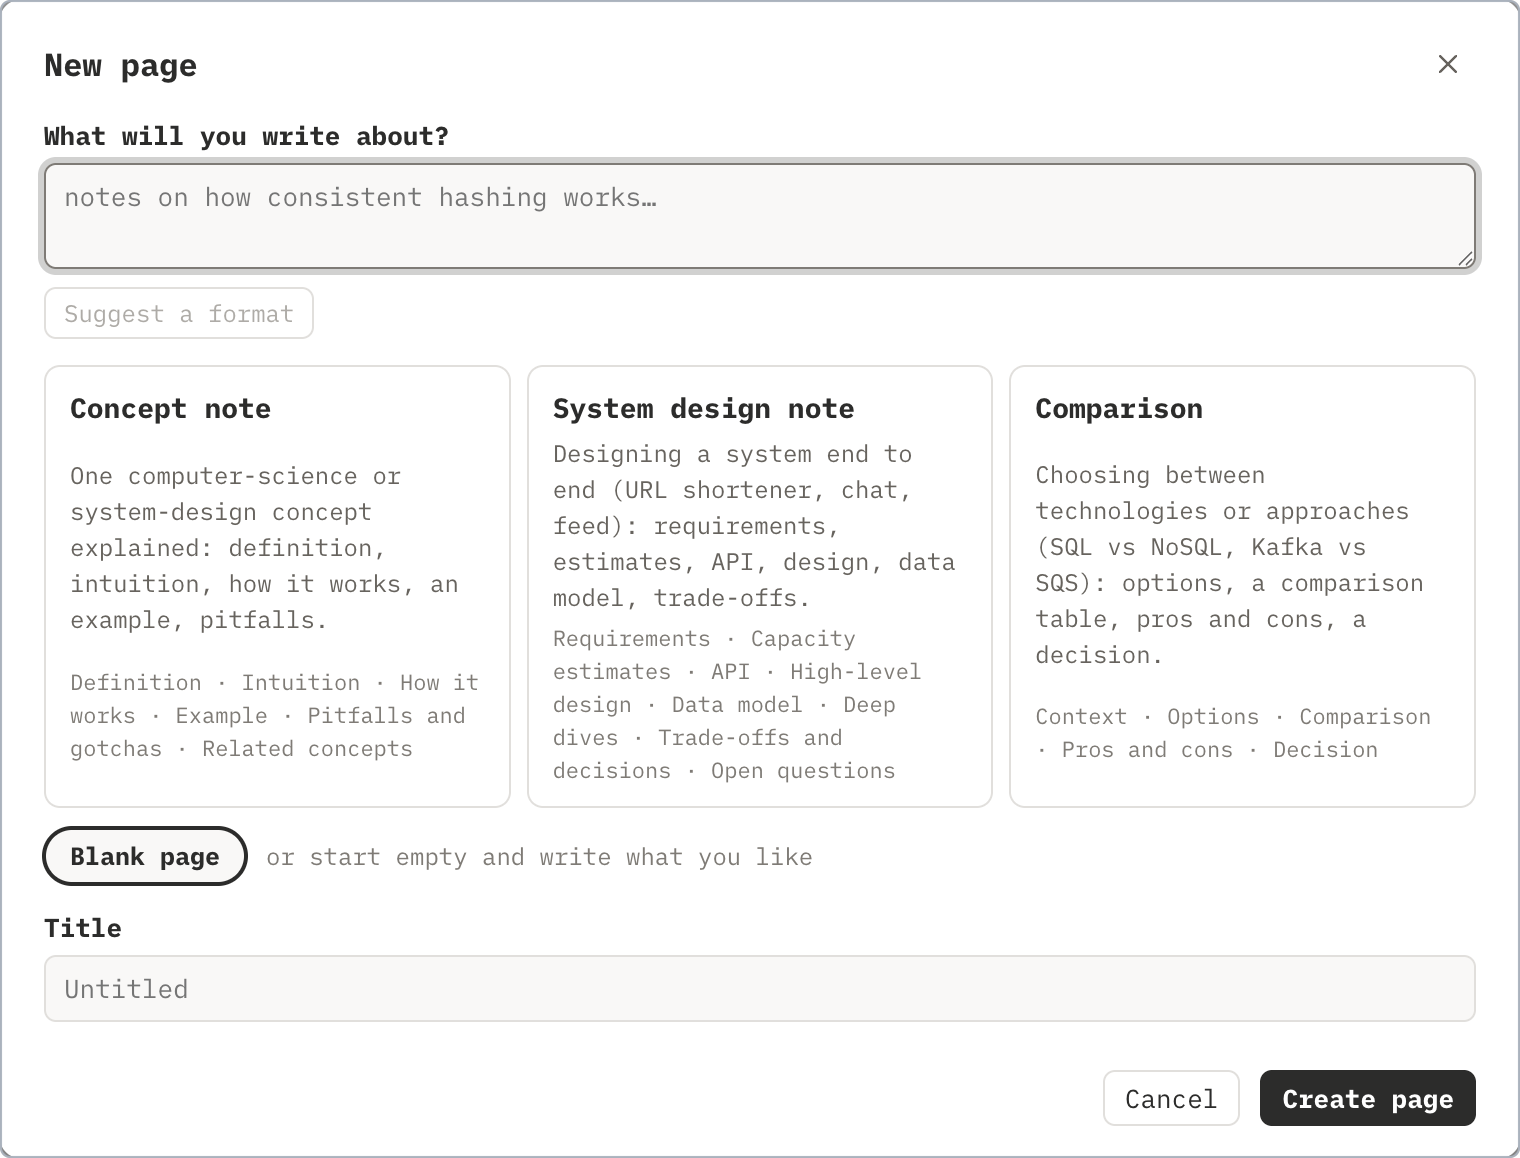Close the New page dialog
The height and width of the screenshot is (1158, 1520).
click(x=1447, y=64)
